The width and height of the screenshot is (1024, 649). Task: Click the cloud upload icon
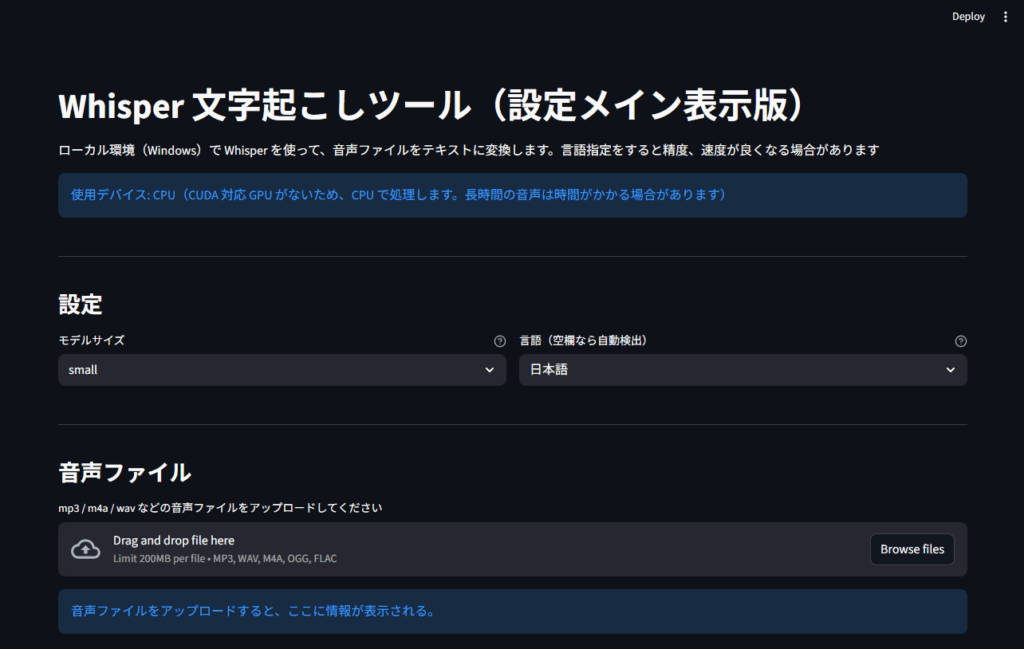86,549
